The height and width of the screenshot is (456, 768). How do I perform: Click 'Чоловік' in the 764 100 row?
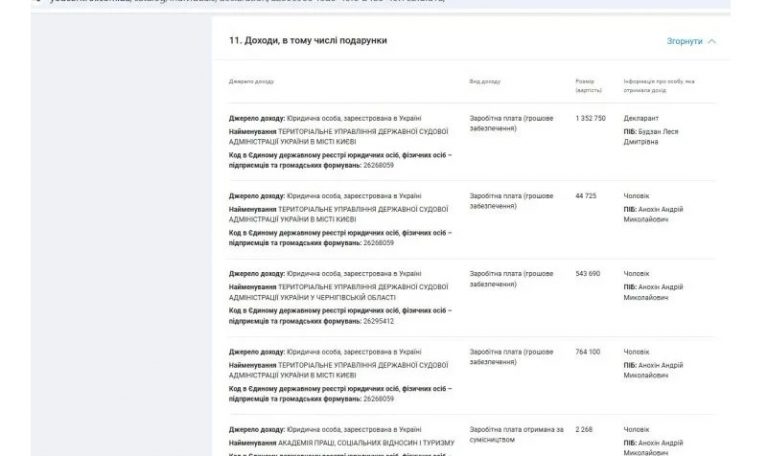tap(636, 352)
